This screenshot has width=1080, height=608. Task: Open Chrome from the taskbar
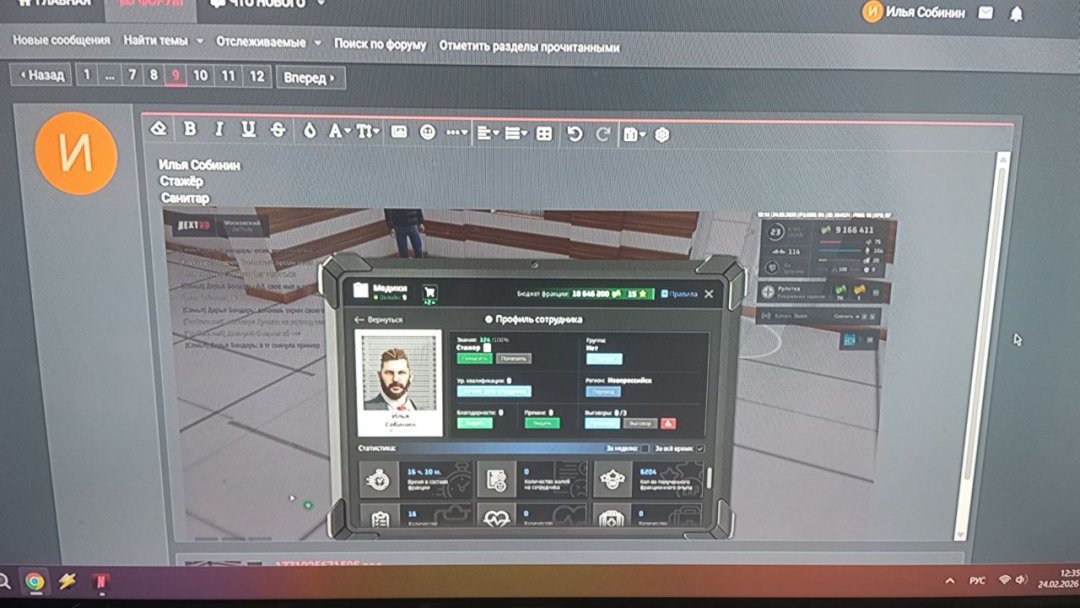click(x=35, y=581)
